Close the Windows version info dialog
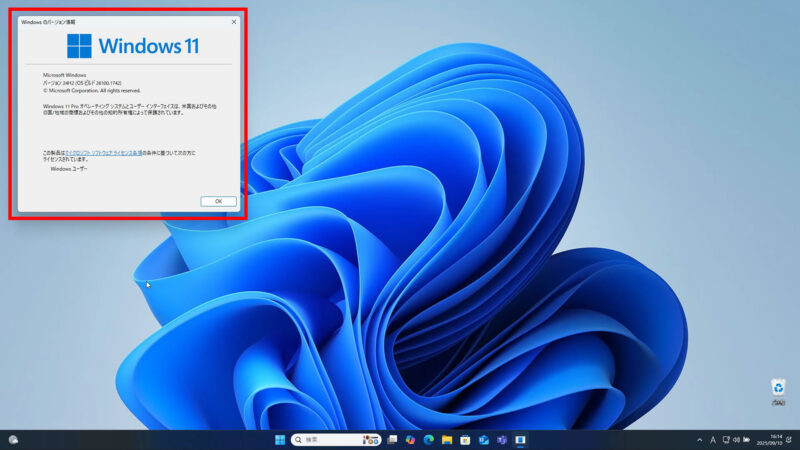The width and height of the screenshot is (800, 450). pyautogui.click(x=234, y=21)
